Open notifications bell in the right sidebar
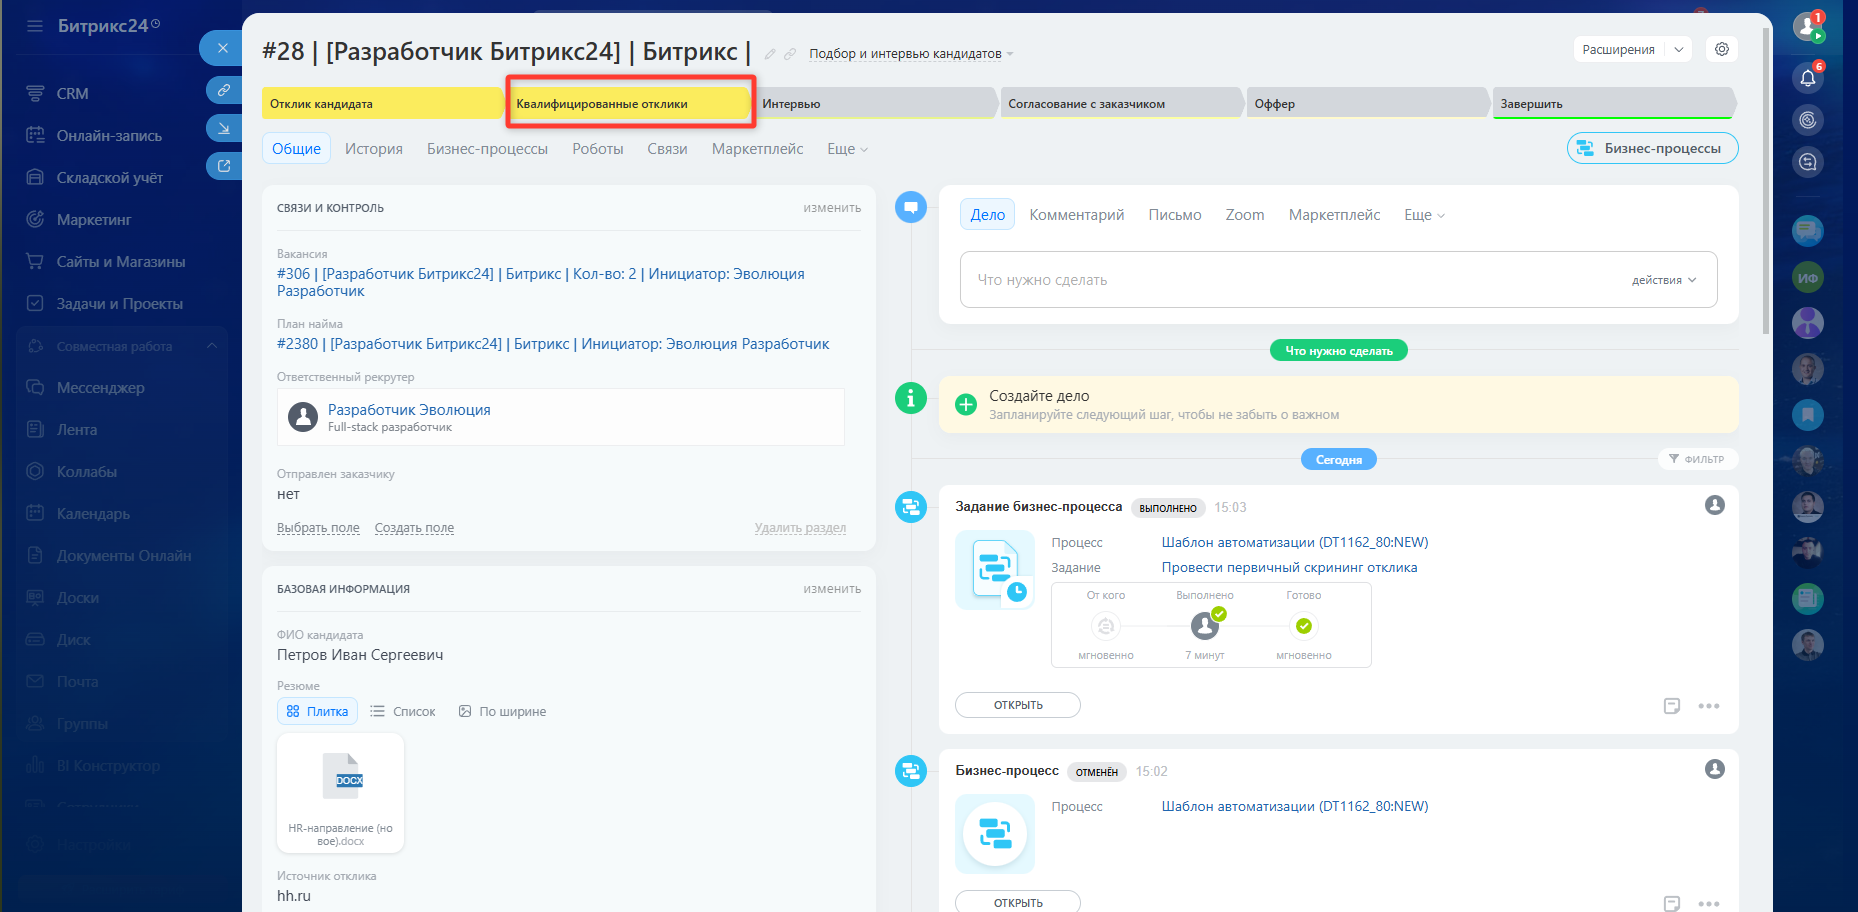This screenshot has width=1858, height=912. pos(1808,78)
